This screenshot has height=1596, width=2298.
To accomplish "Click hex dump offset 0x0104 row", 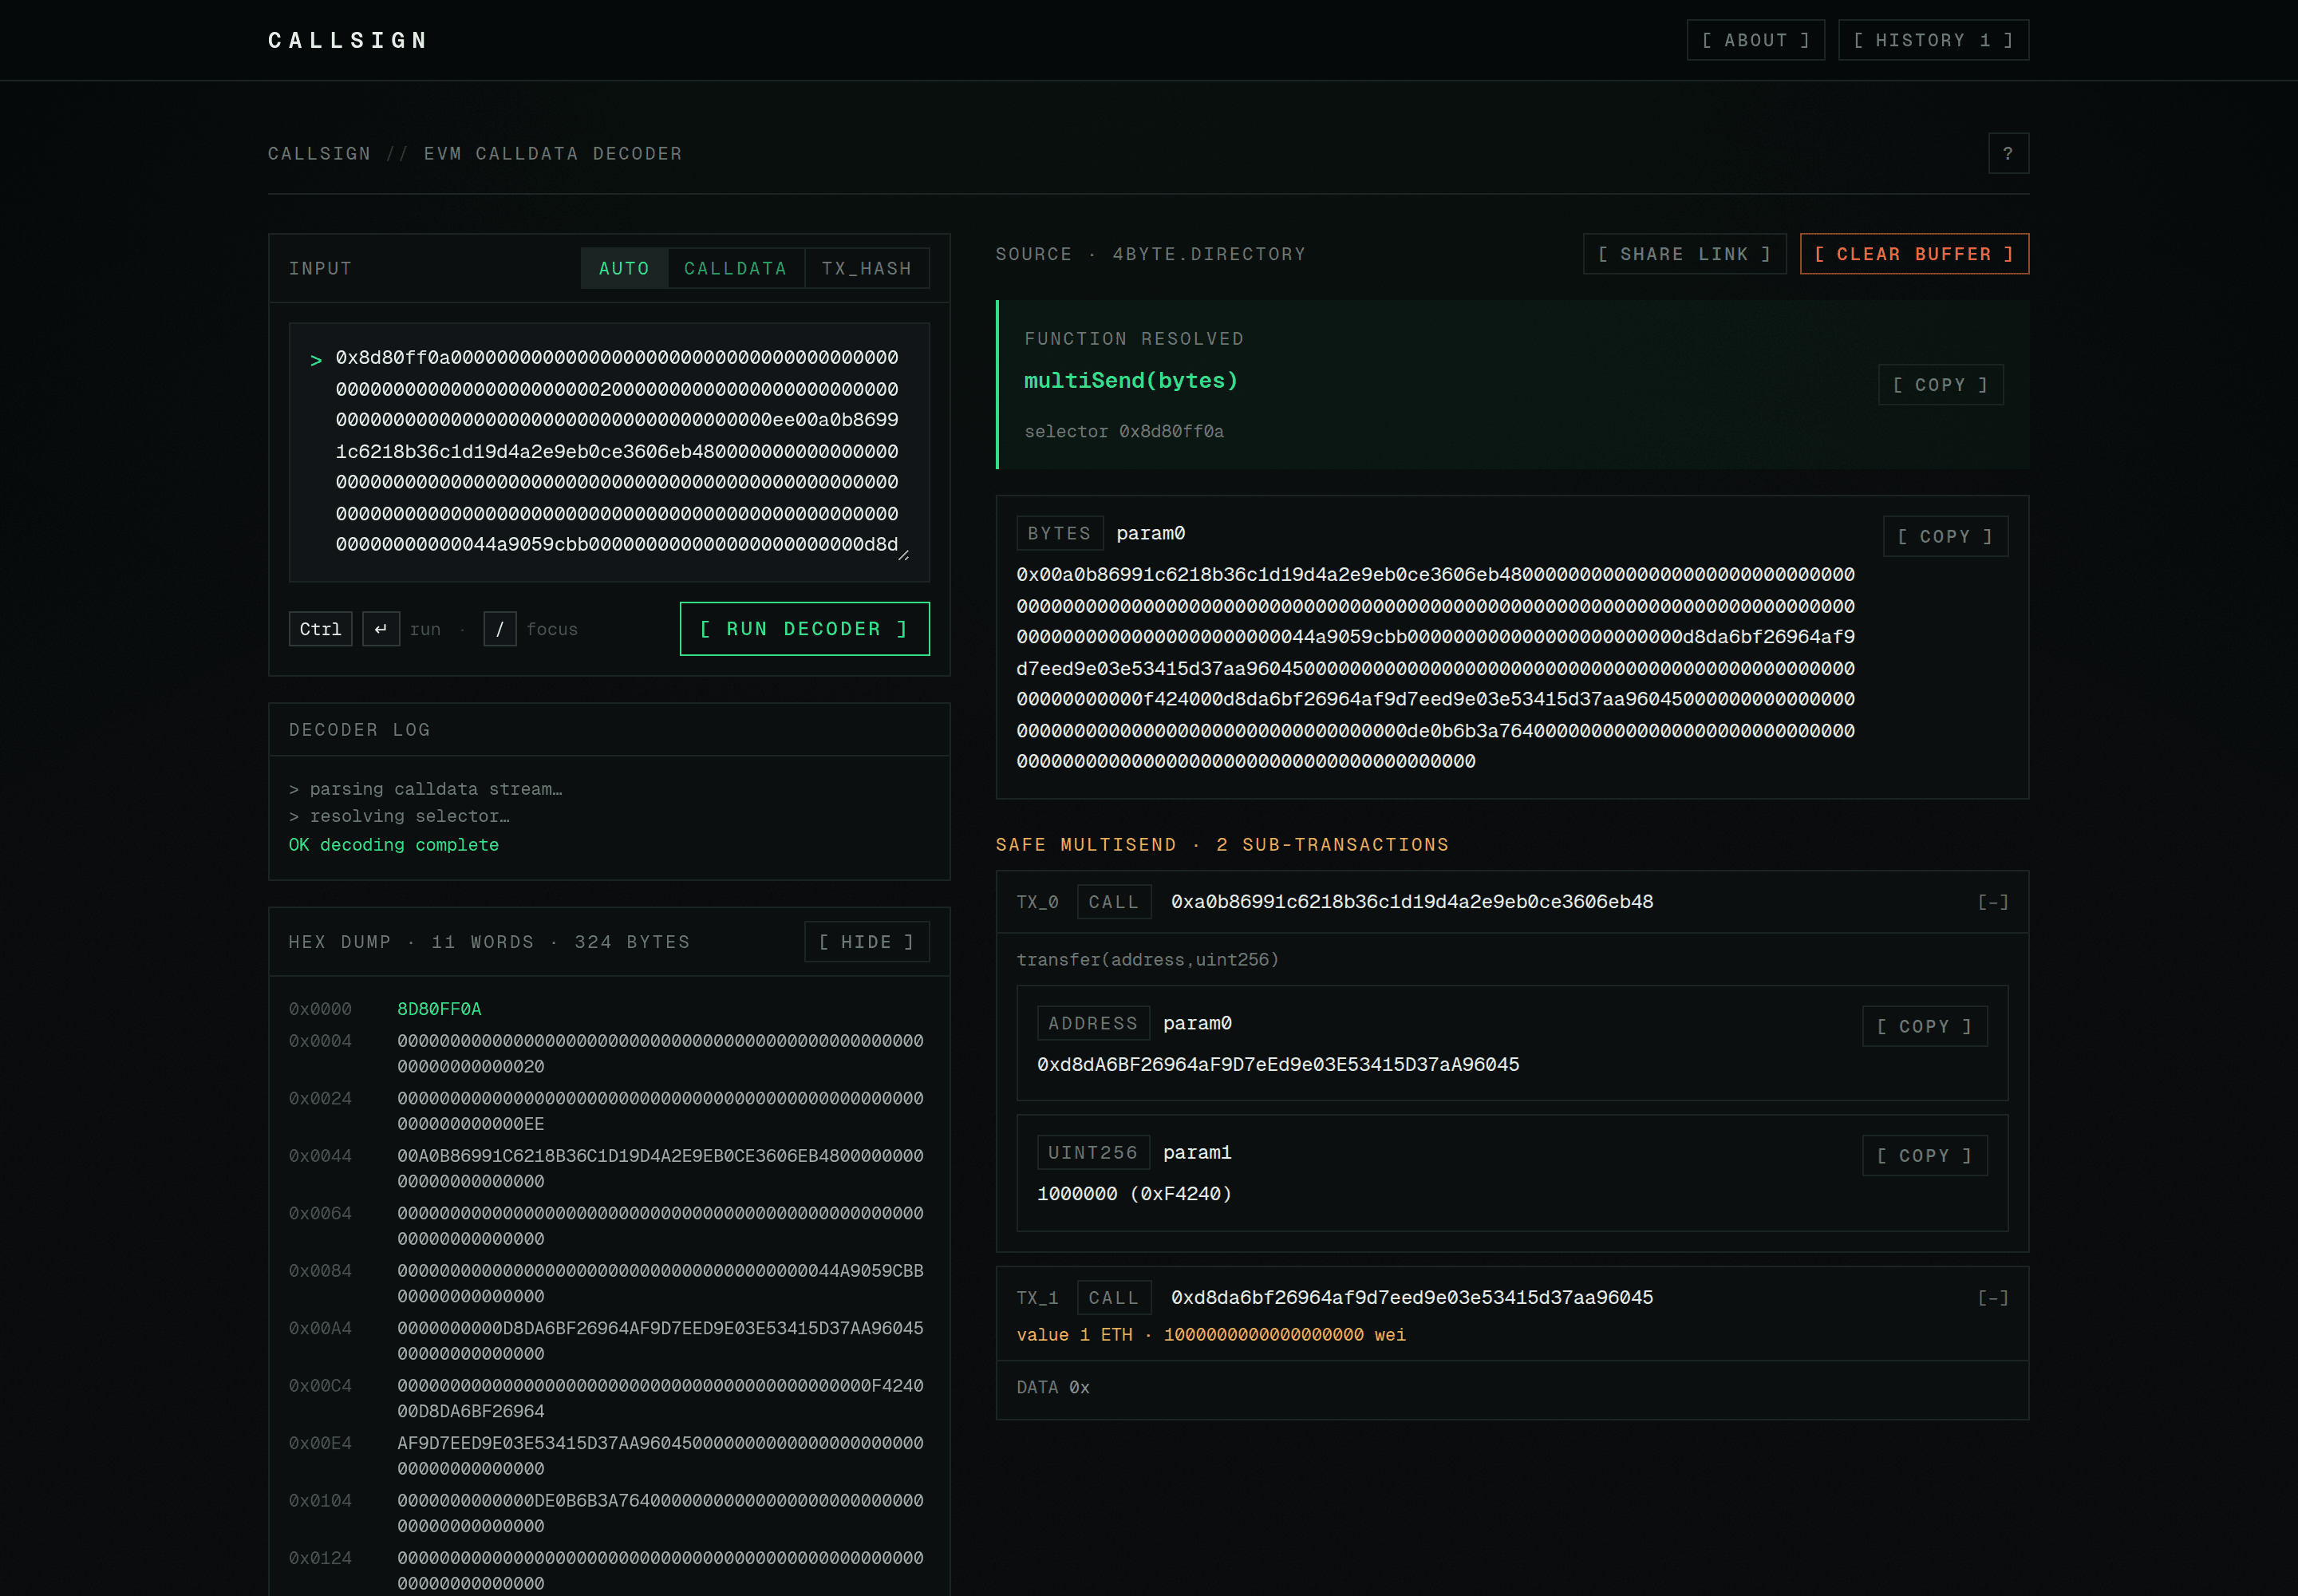I will pos(609,1513).
